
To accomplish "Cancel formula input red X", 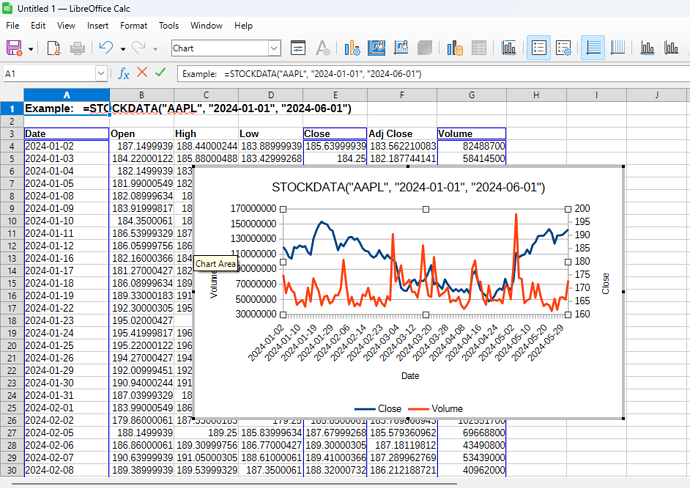I will pos(142,72).
